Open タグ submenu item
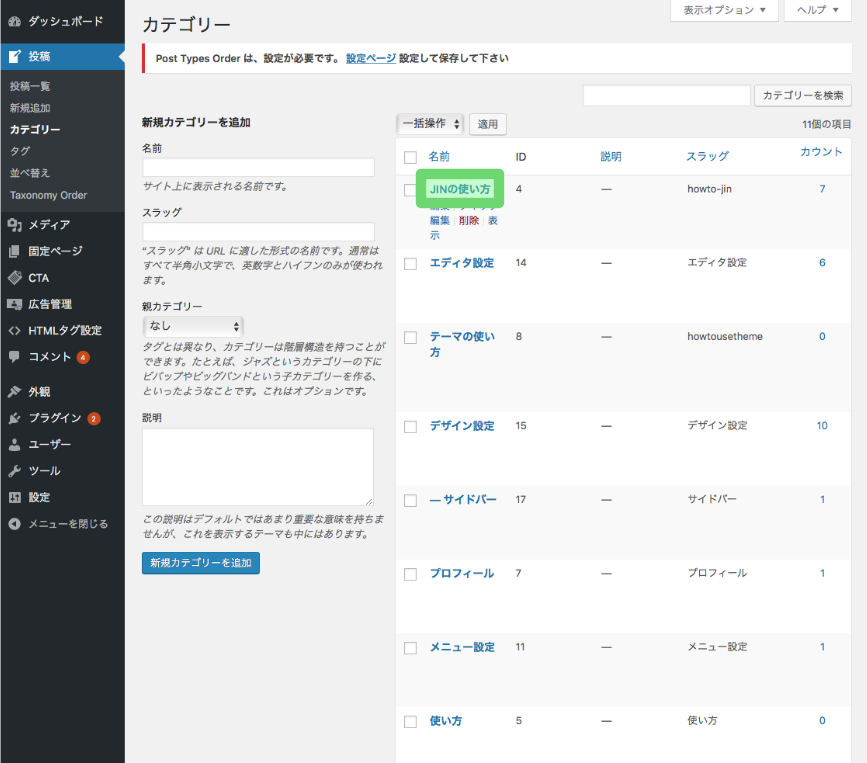The height and width of the screenshot is (763, 867). pyautogui.click(x=20, y=151)
